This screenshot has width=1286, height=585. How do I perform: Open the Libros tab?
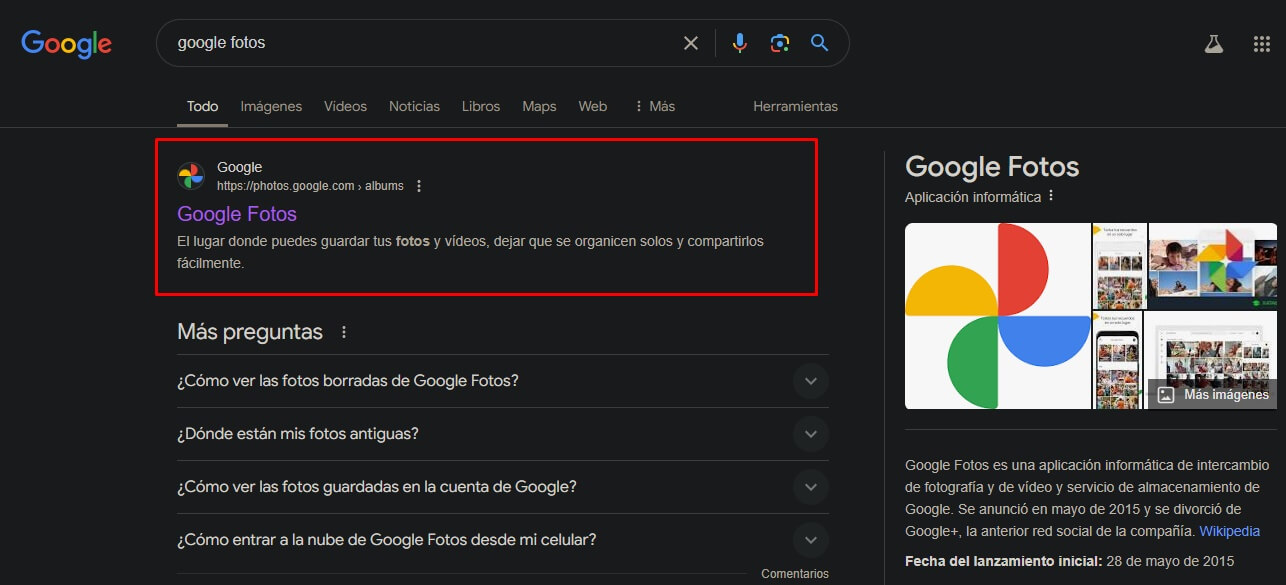click(481, 106)
